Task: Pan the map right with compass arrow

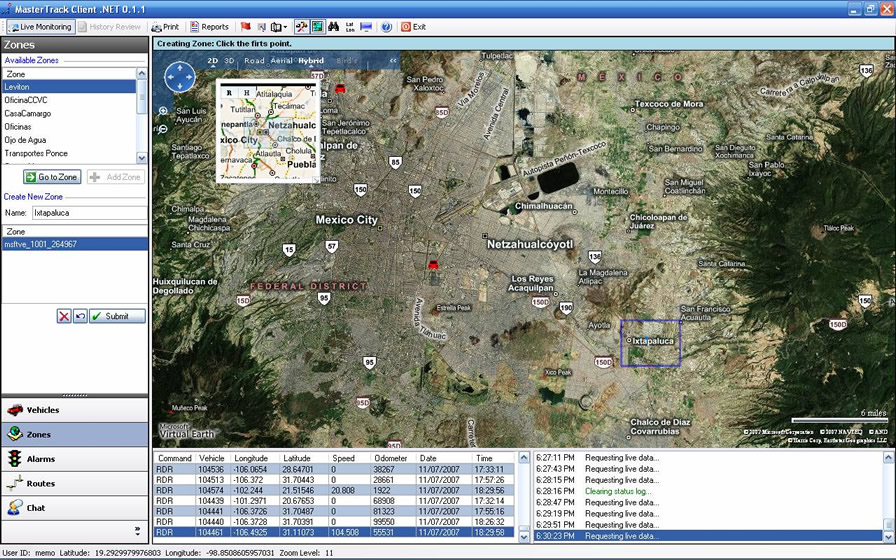Action: pos(190,77)
